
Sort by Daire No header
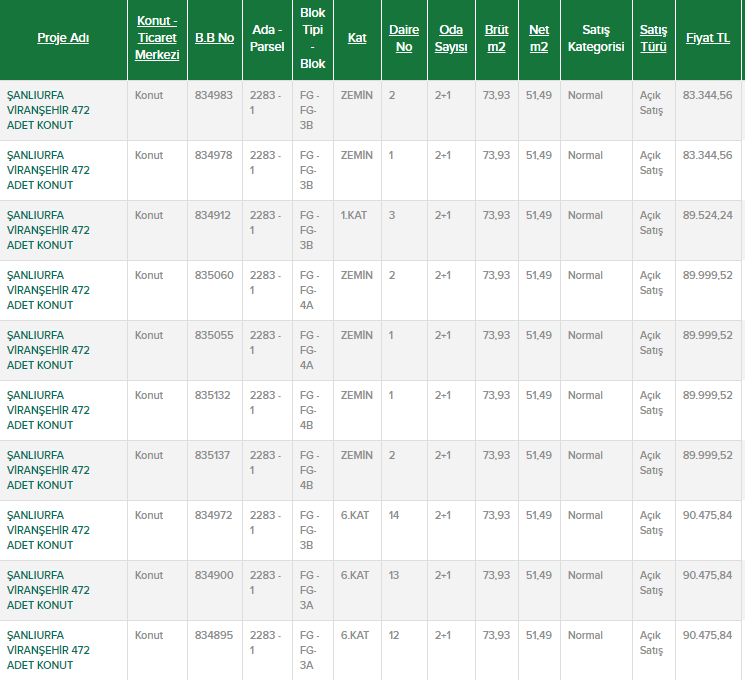[x=404, y=38]
